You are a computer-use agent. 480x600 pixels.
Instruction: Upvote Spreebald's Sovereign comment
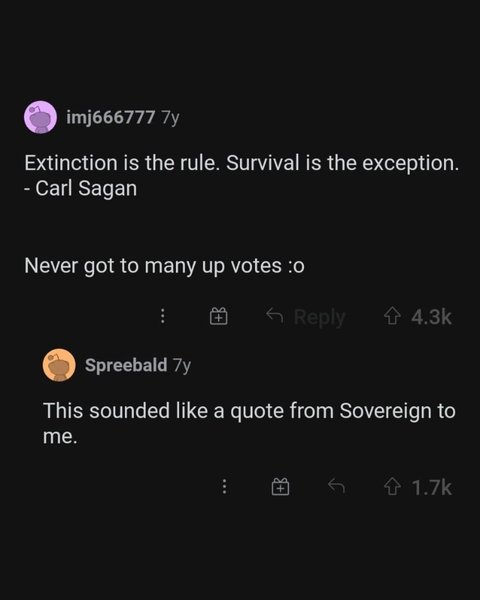pyautogui.click(x=392, y=487)
